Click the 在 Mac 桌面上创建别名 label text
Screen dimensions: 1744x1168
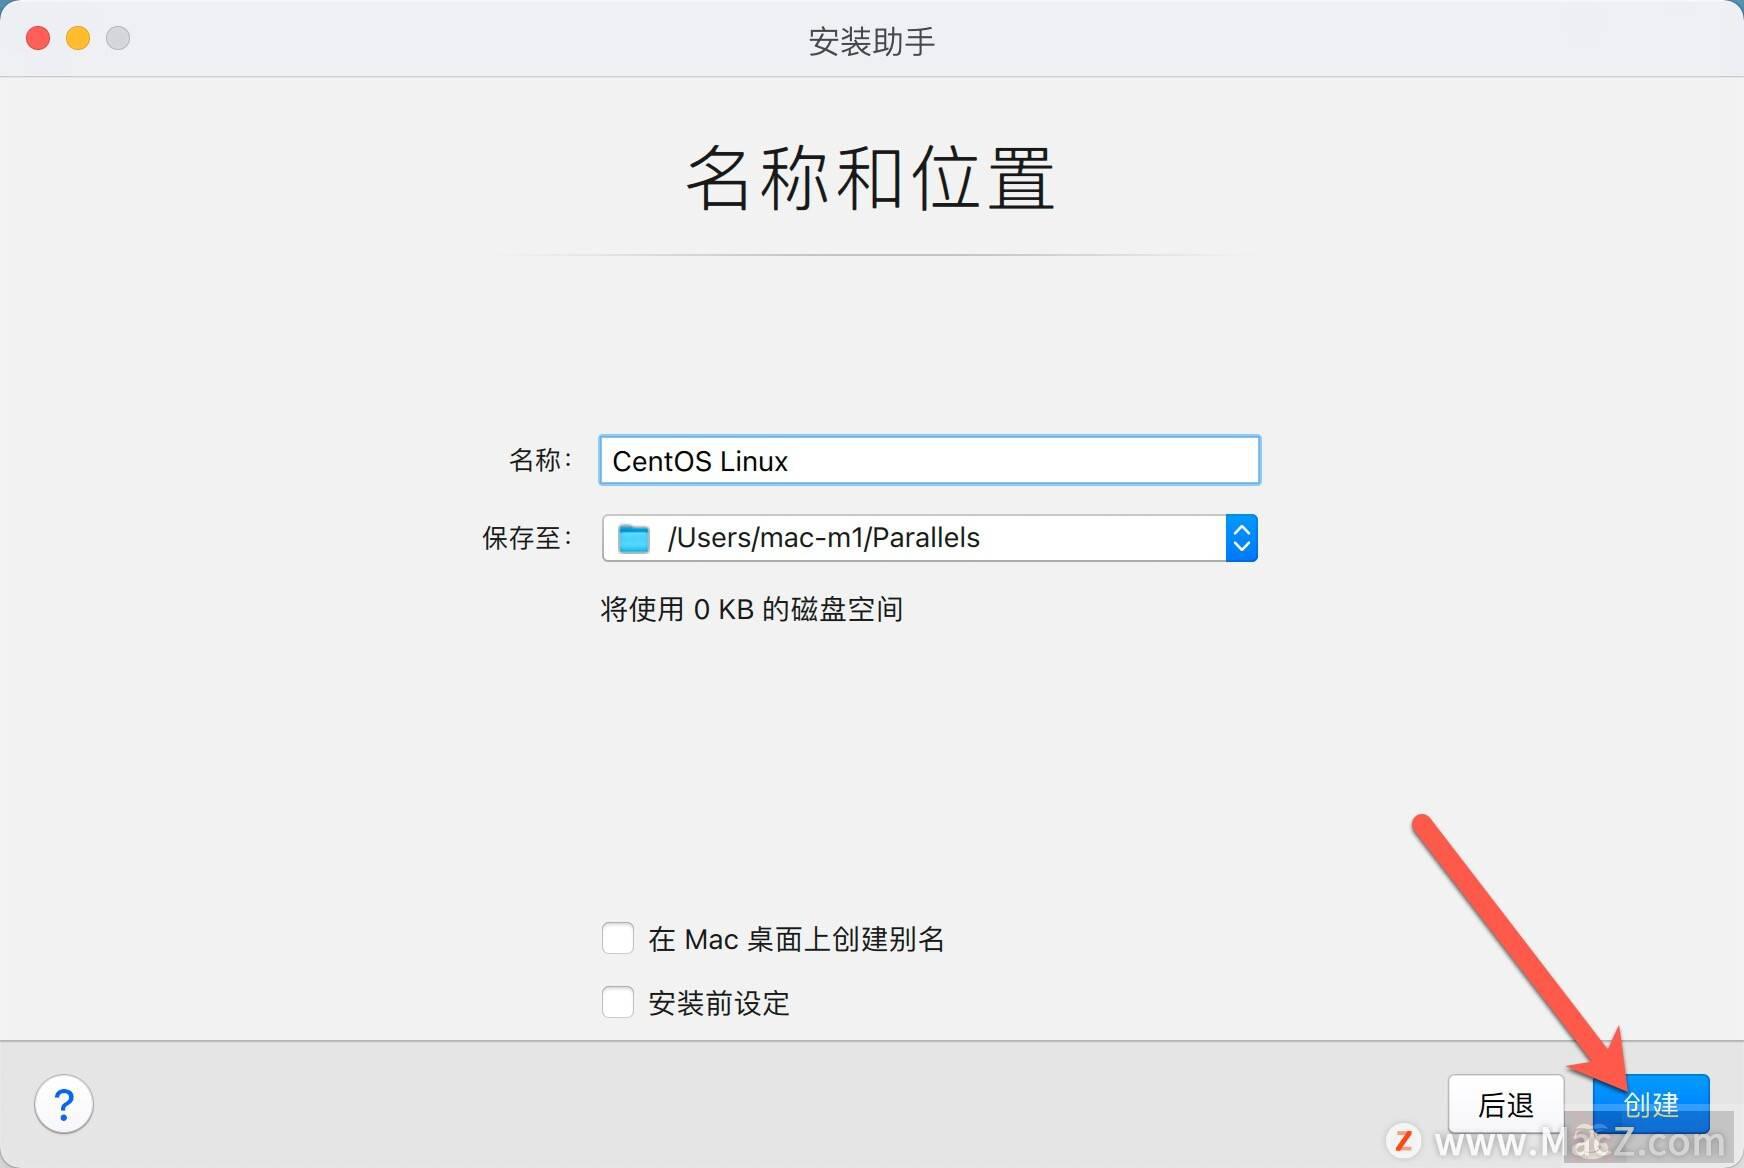click(x=796, y=939)
